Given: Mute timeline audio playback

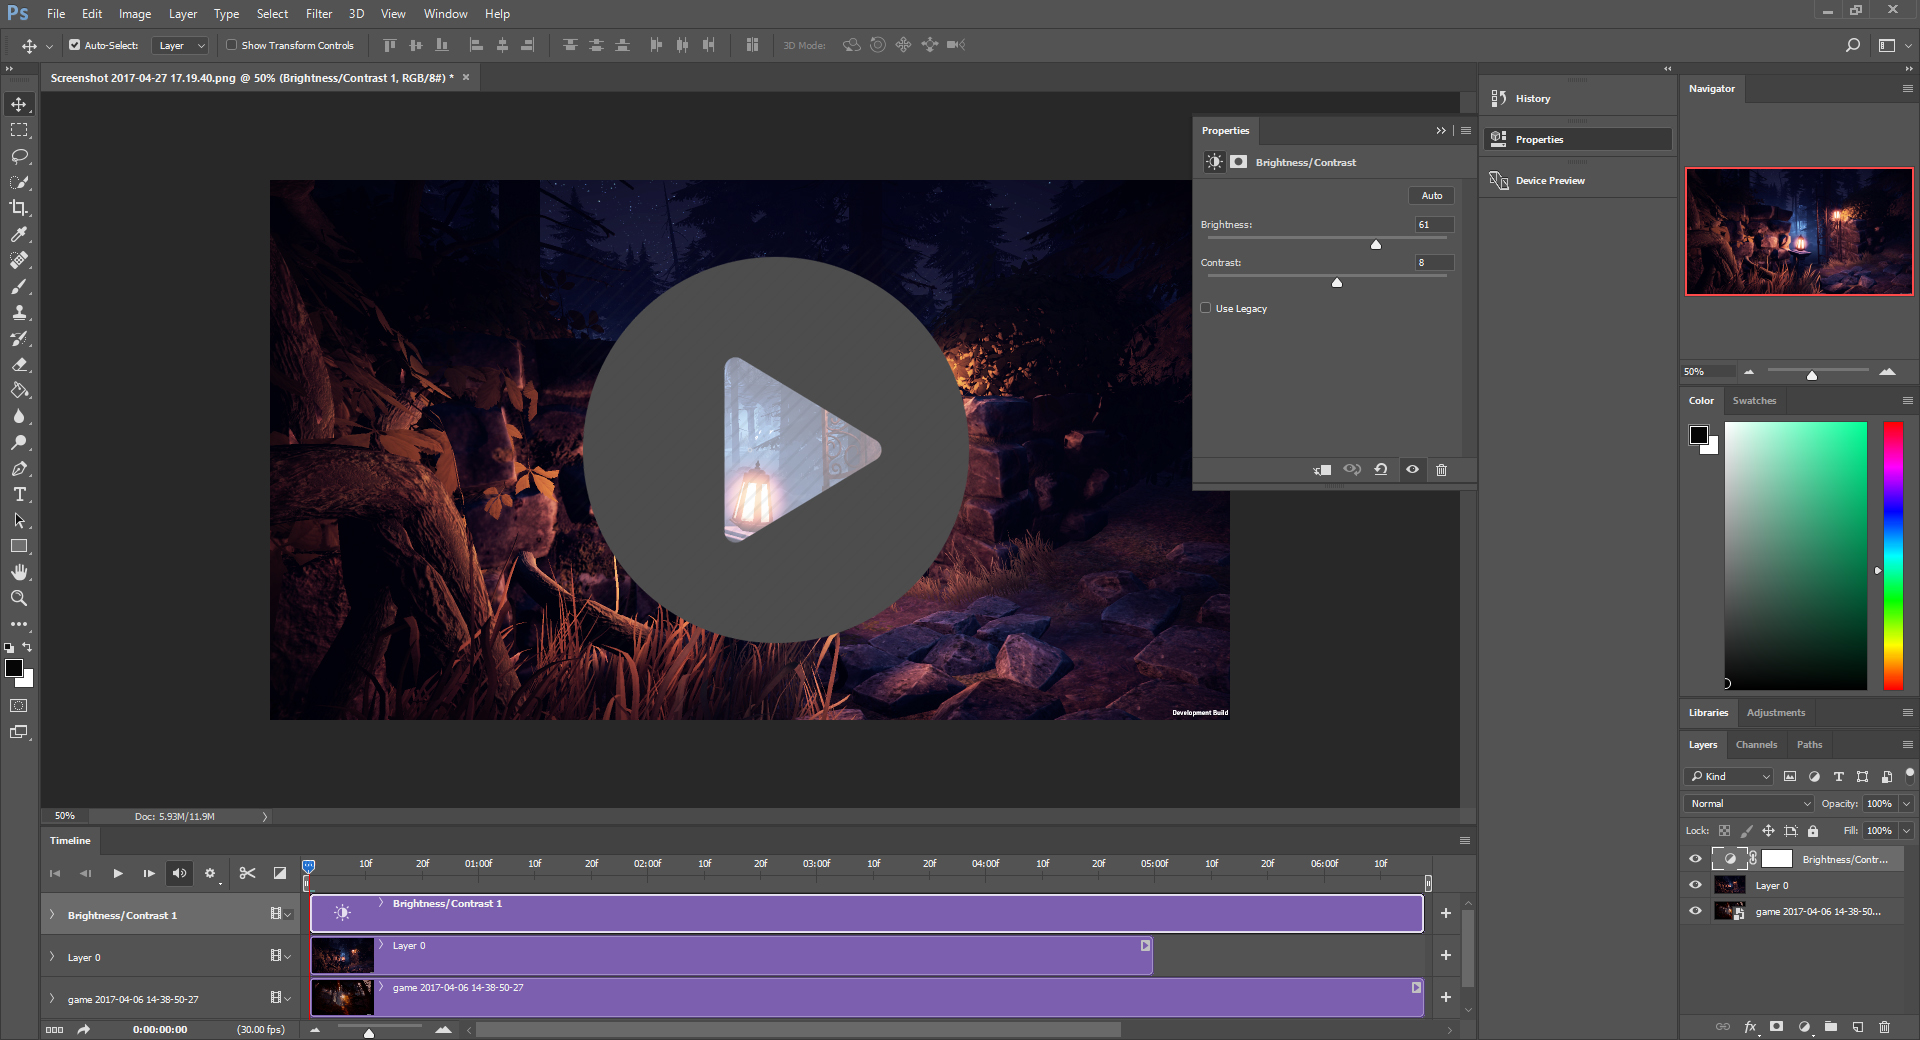Looking at the screenshot, I should point(179,873).
